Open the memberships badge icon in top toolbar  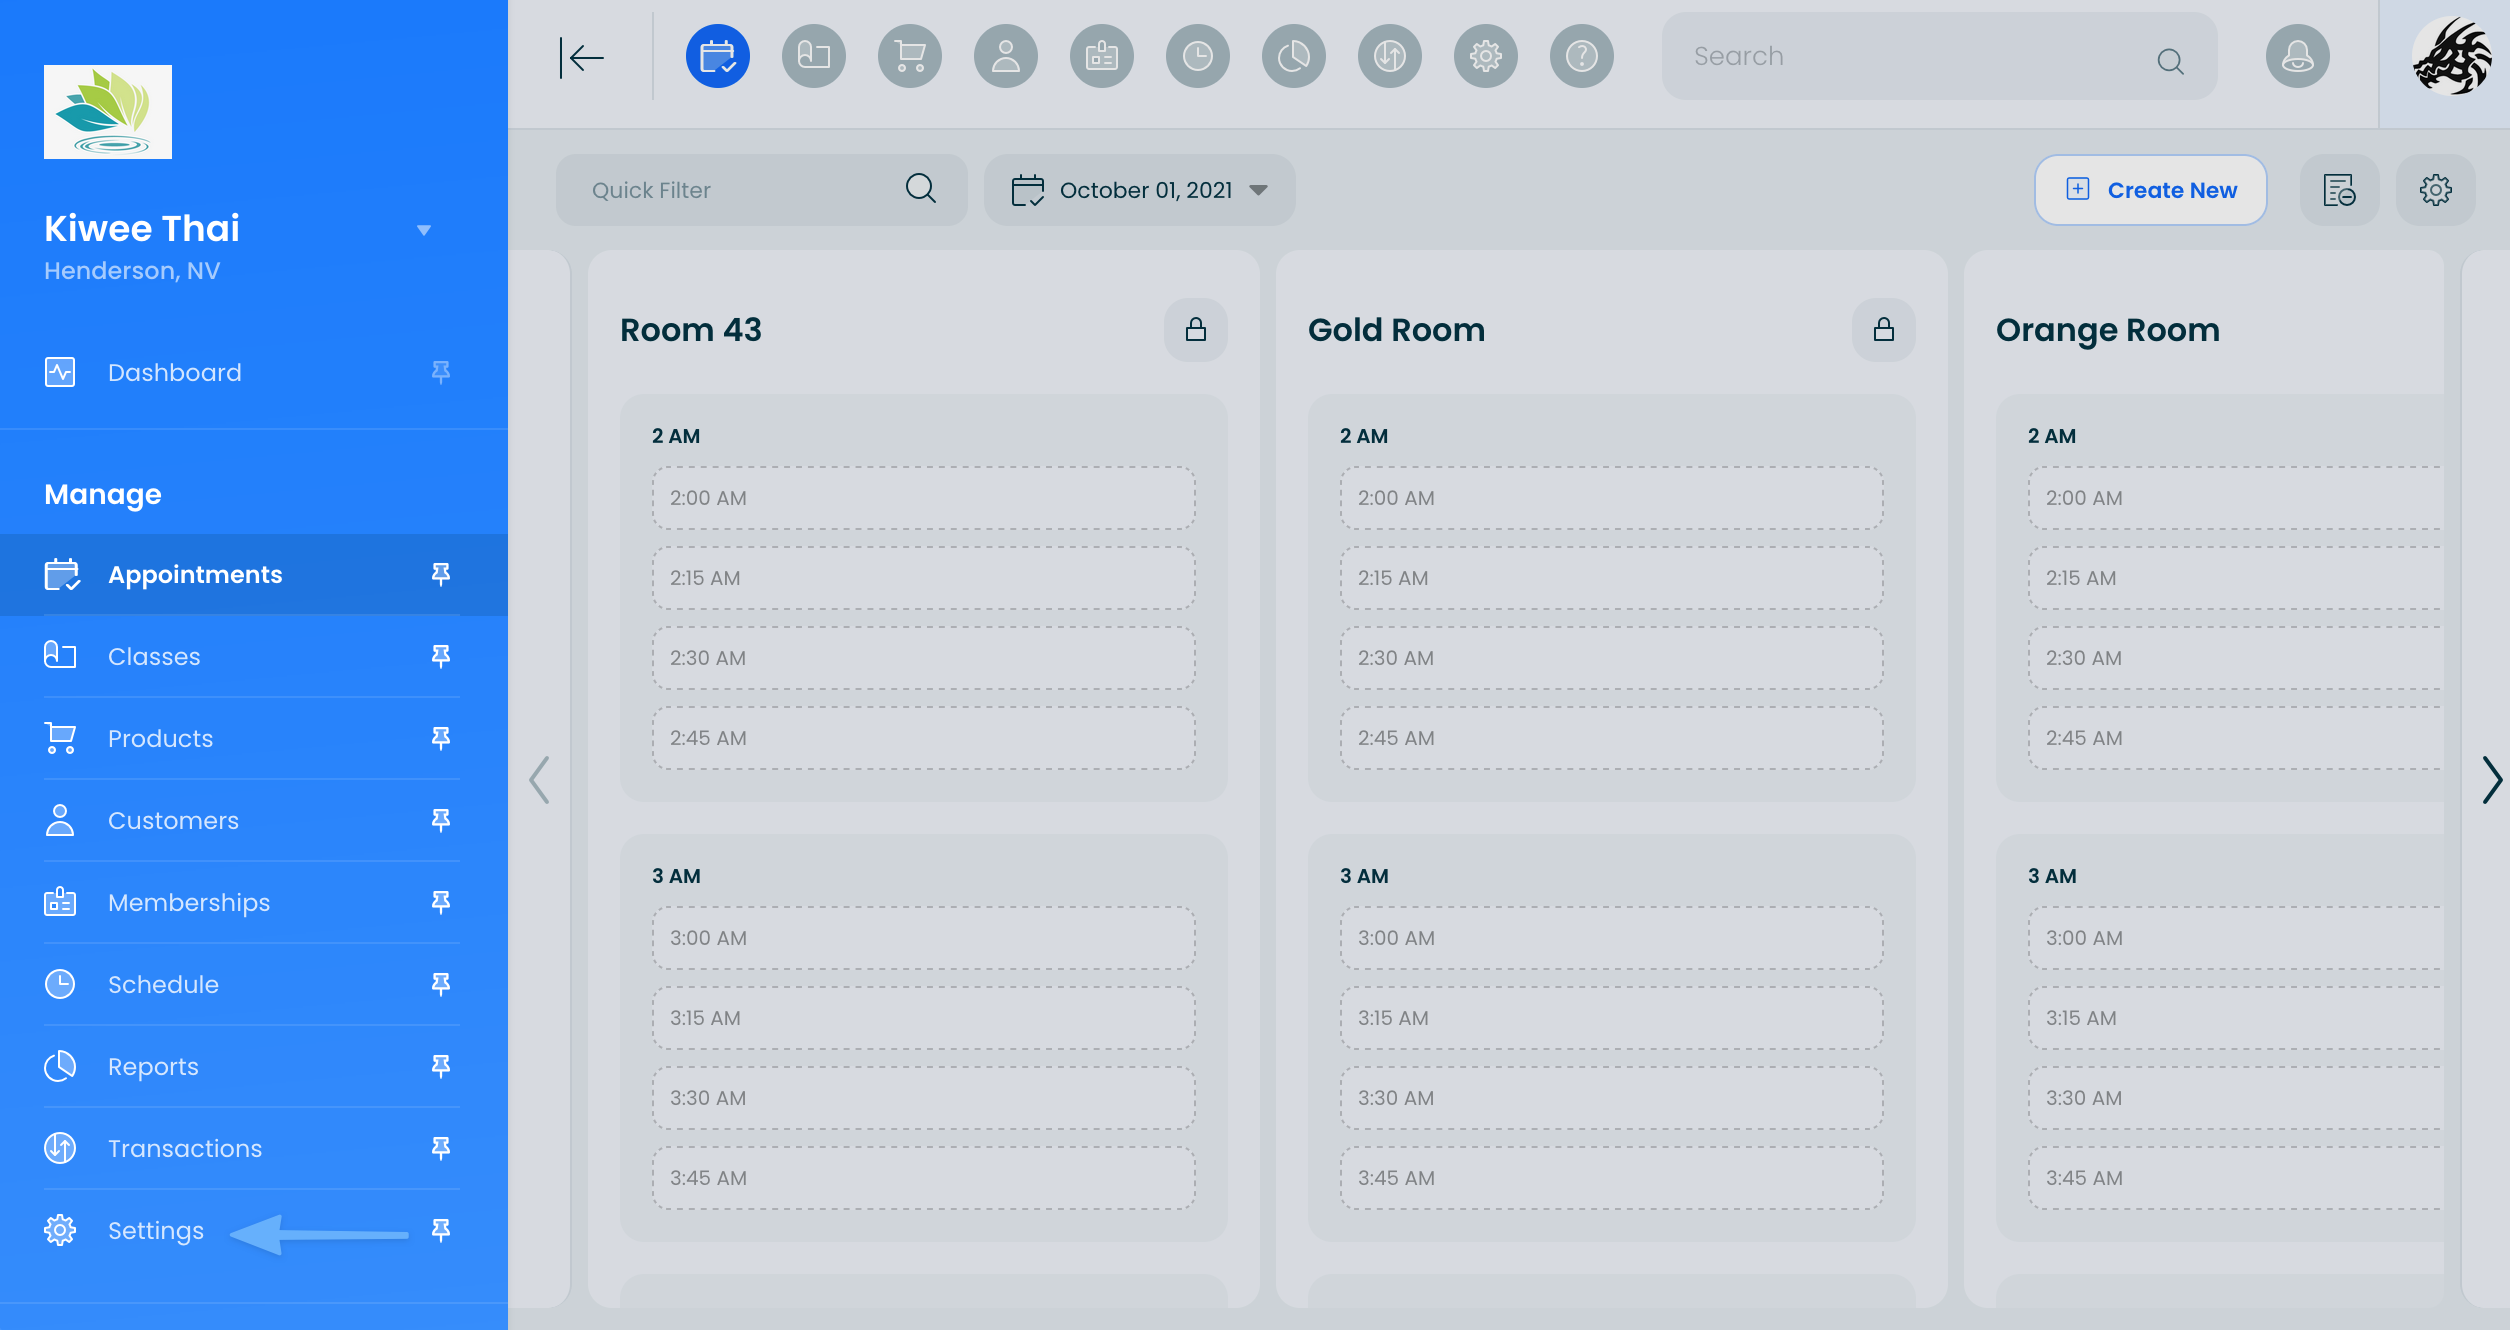click(1101, 56)
